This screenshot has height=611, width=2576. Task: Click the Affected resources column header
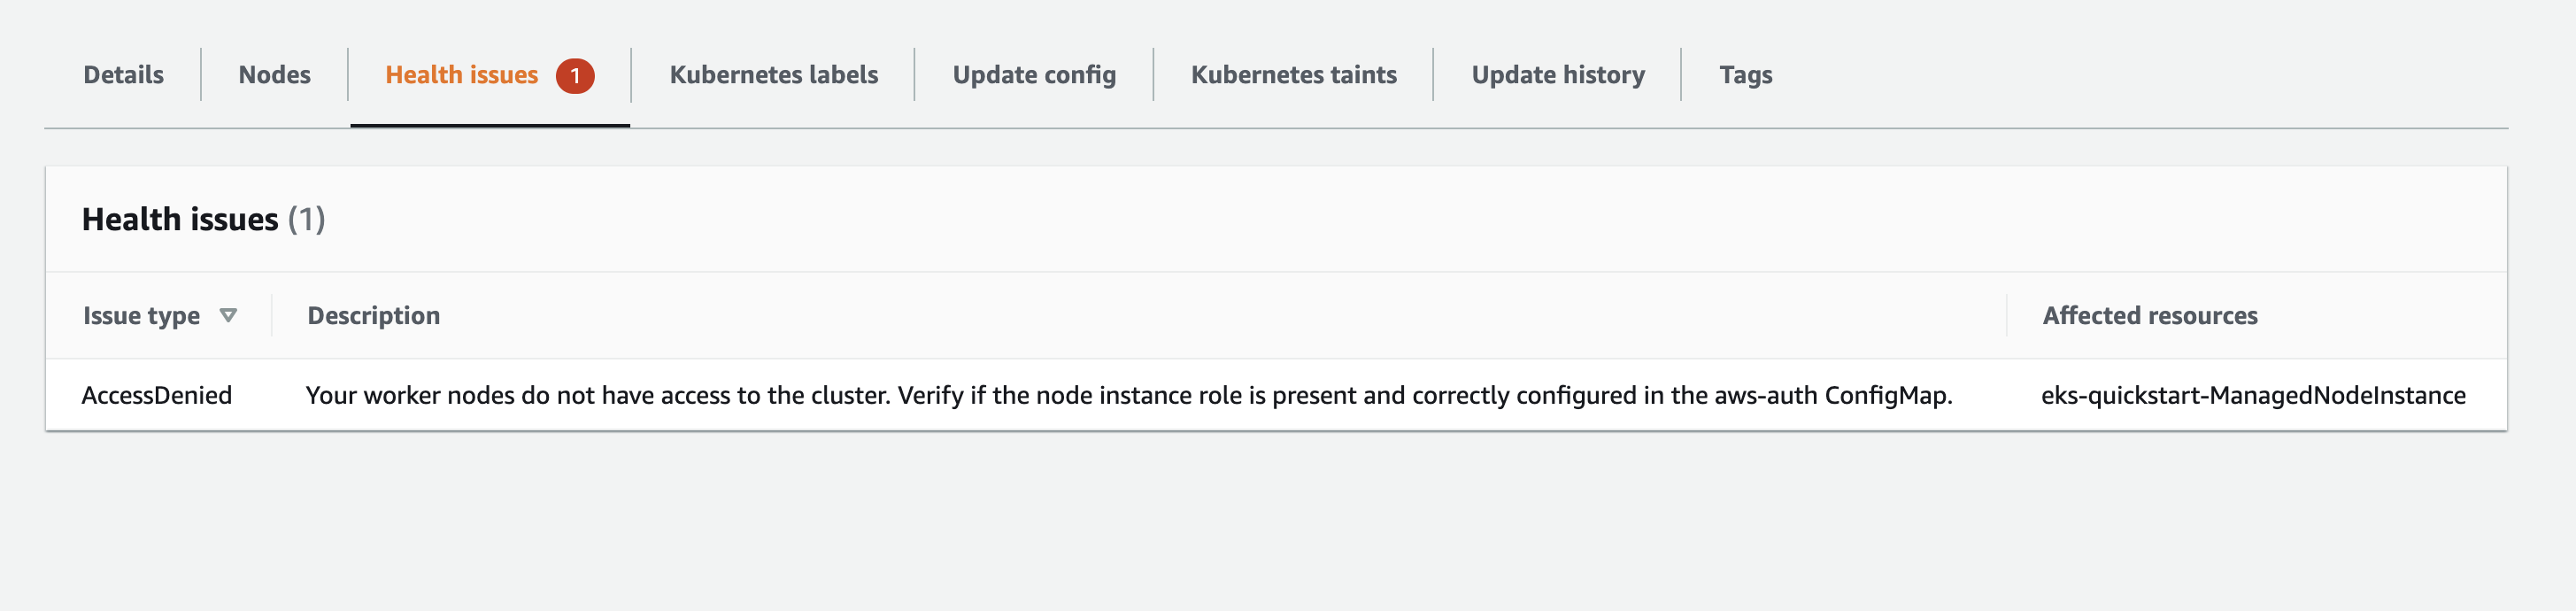coord(2148,315)
